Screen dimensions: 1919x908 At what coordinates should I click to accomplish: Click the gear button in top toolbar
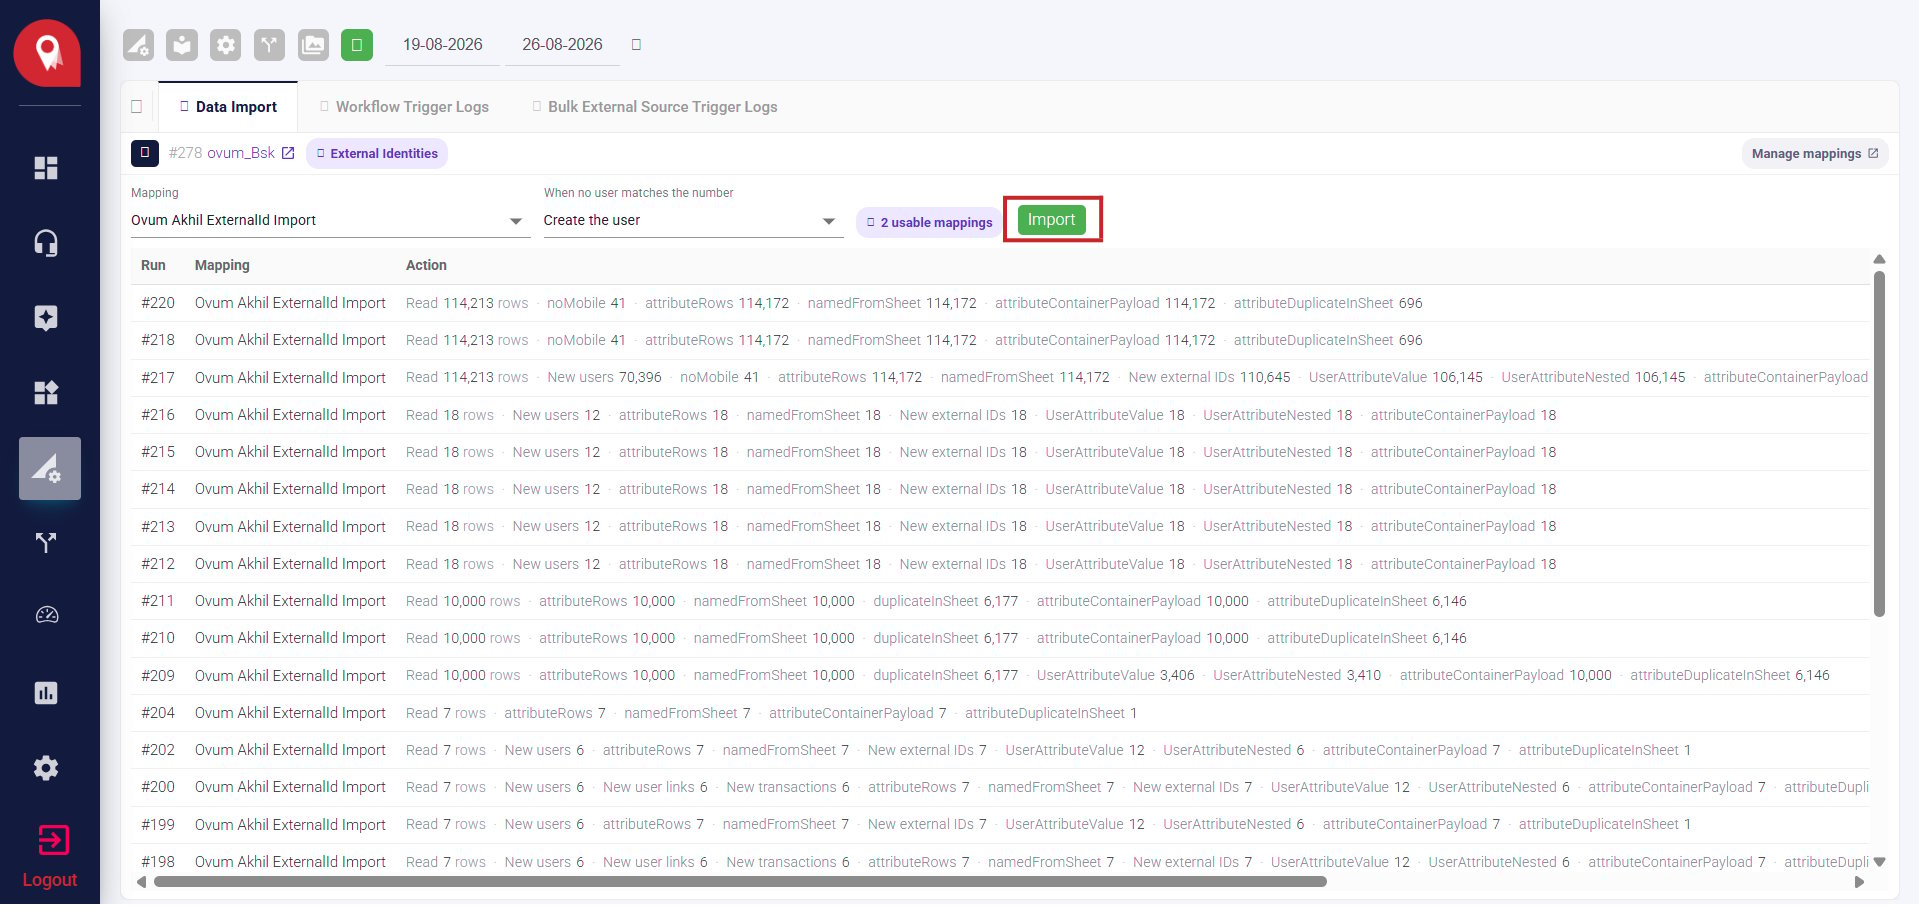226,45
